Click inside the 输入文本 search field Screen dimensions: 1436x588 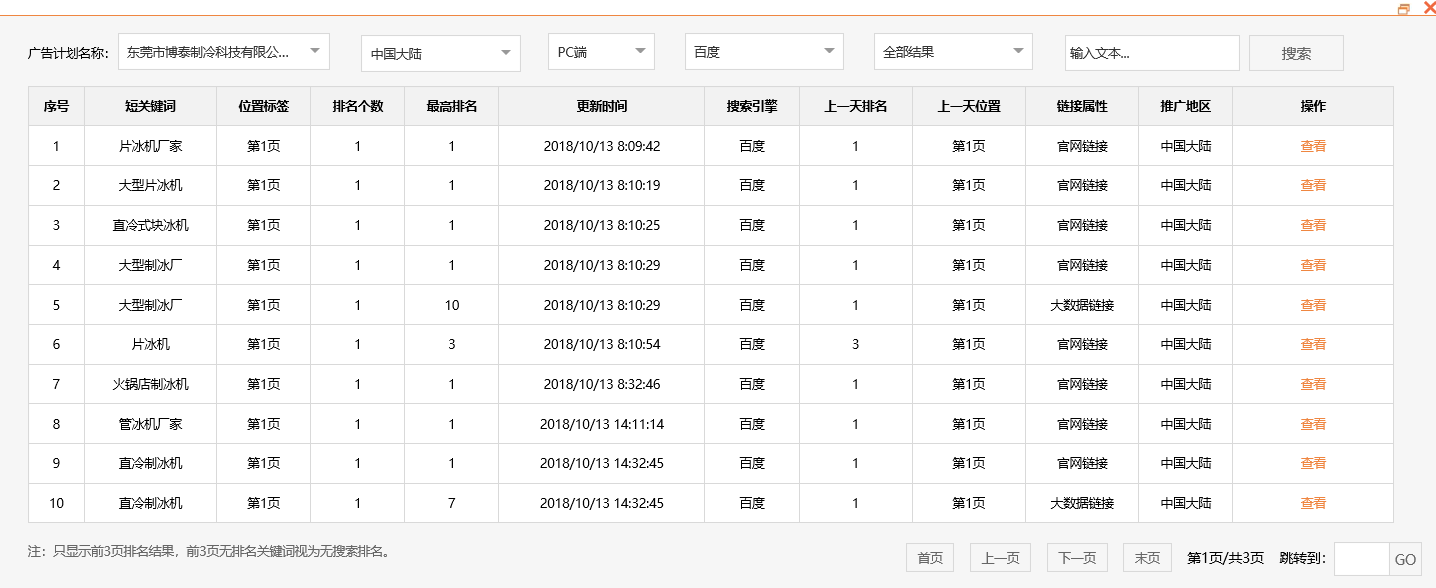1150,51
